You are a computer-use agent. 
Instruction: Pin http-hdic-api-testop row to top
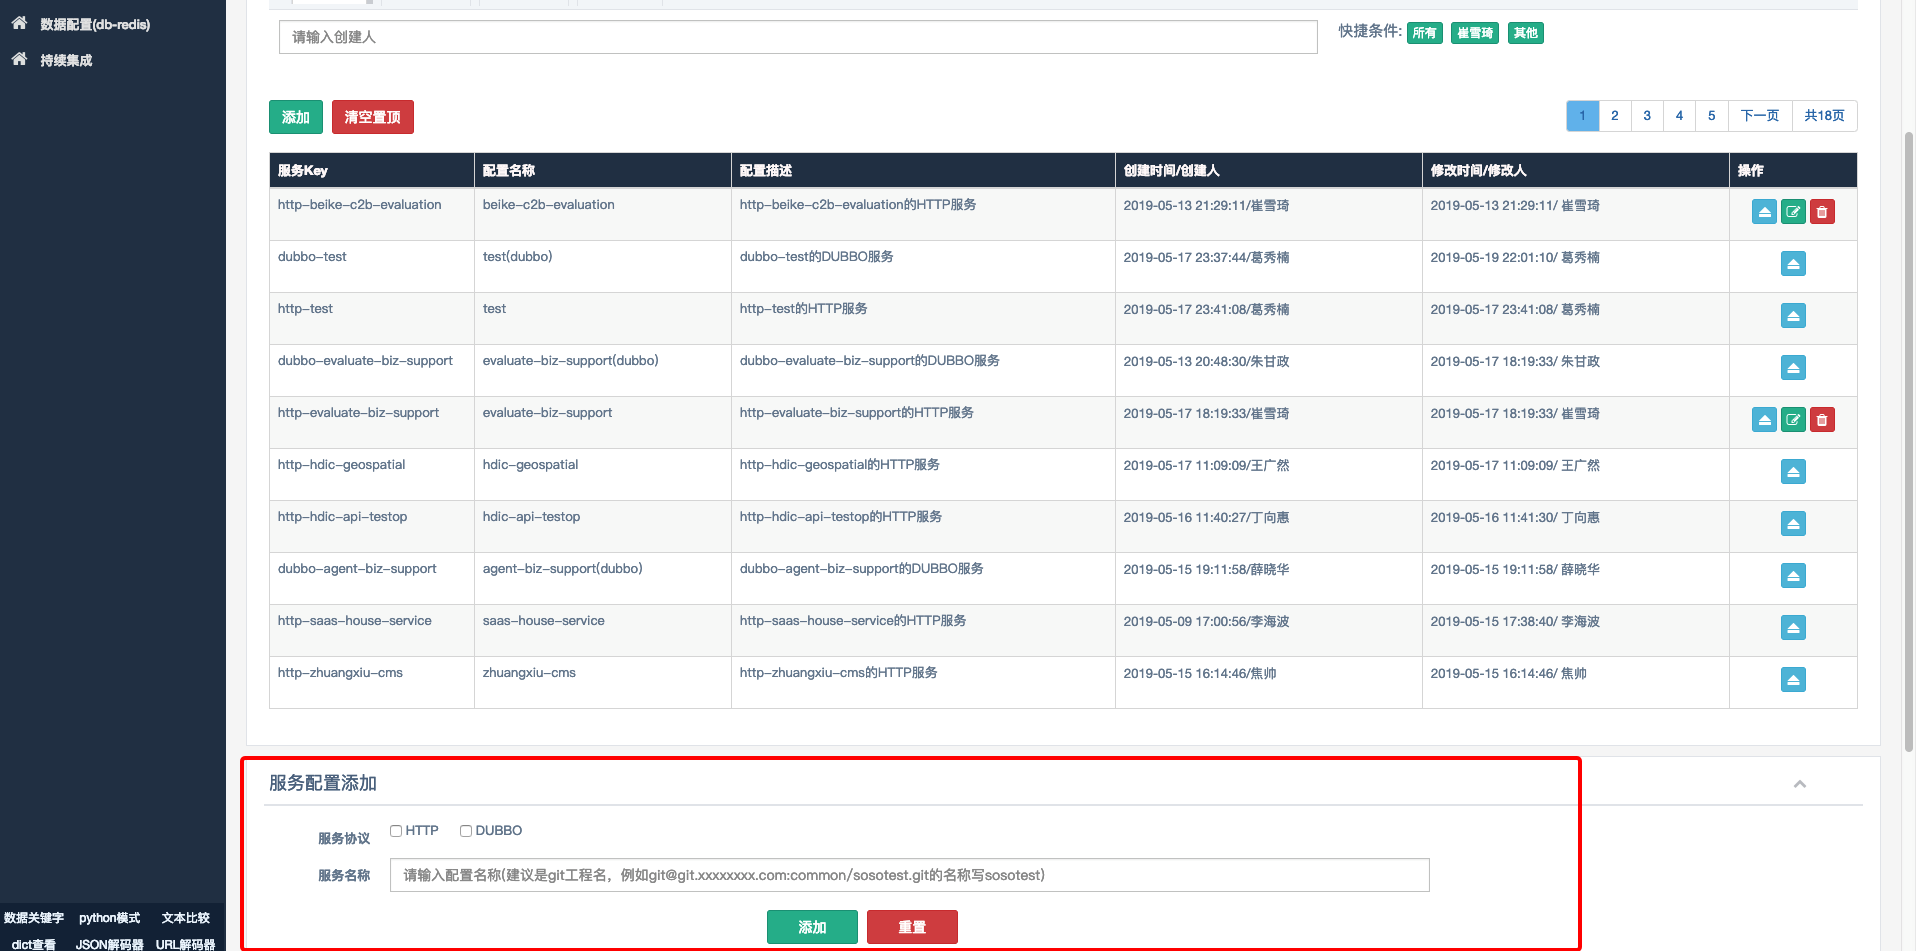1793,524
